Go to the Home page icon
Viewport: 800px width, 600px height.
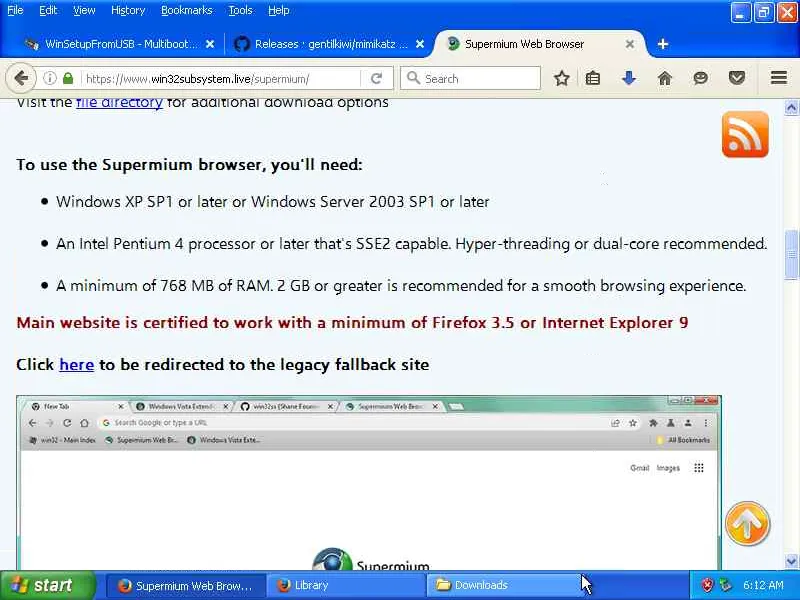664,78
